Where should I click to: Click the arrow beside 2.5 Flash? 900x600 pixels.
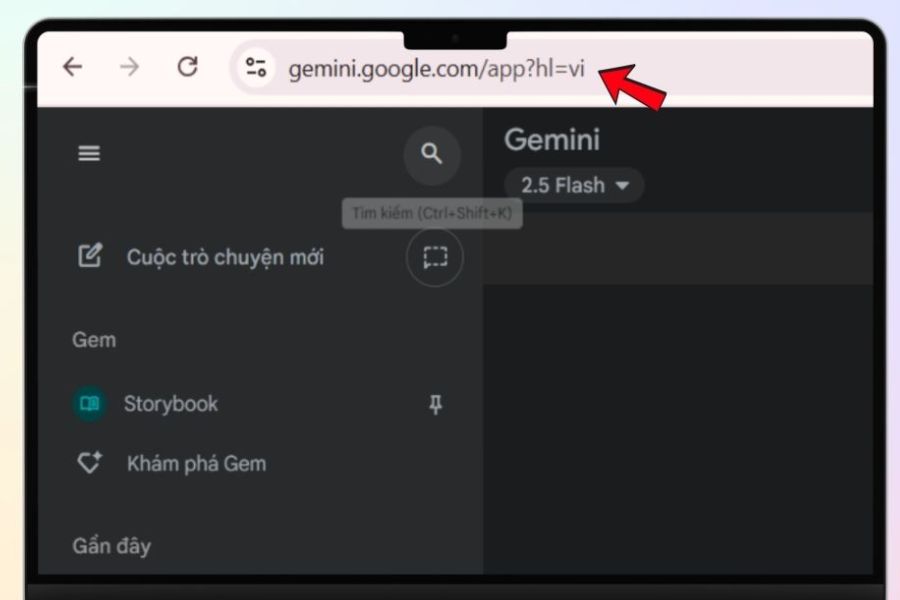[623, 186]
